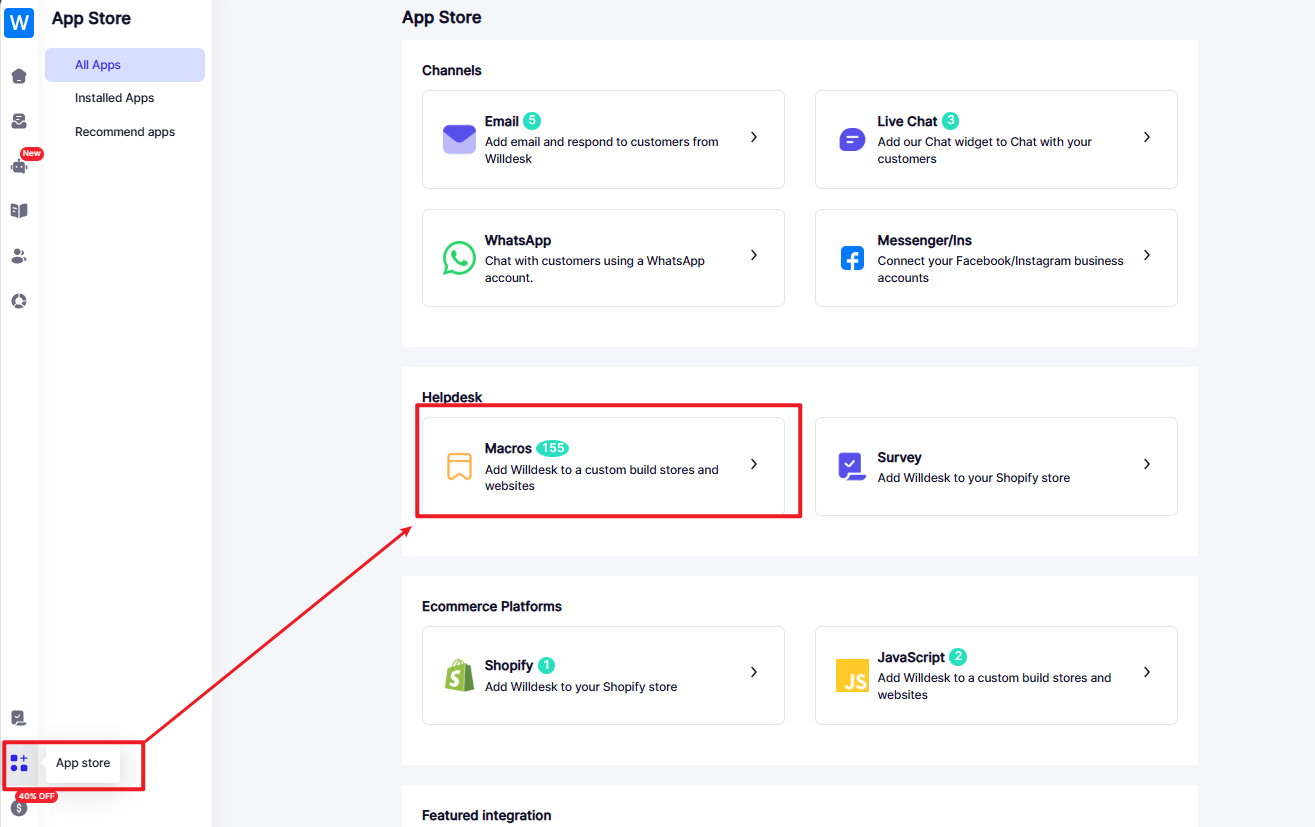Open the 'Messenger/Ins' card title
Screen dimensions: 1315x827
(x=925, y=240)
